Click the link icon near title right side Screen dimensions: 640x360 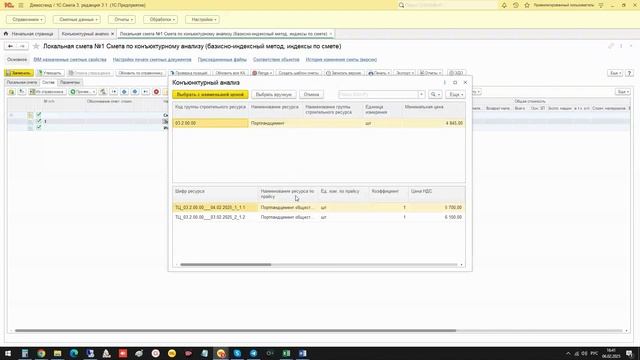point(611,46)
